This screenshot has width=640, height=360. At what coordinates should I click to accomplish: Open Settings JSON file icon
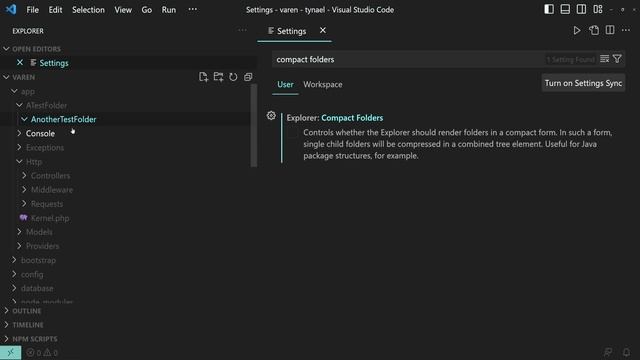(x=594, y=31)
